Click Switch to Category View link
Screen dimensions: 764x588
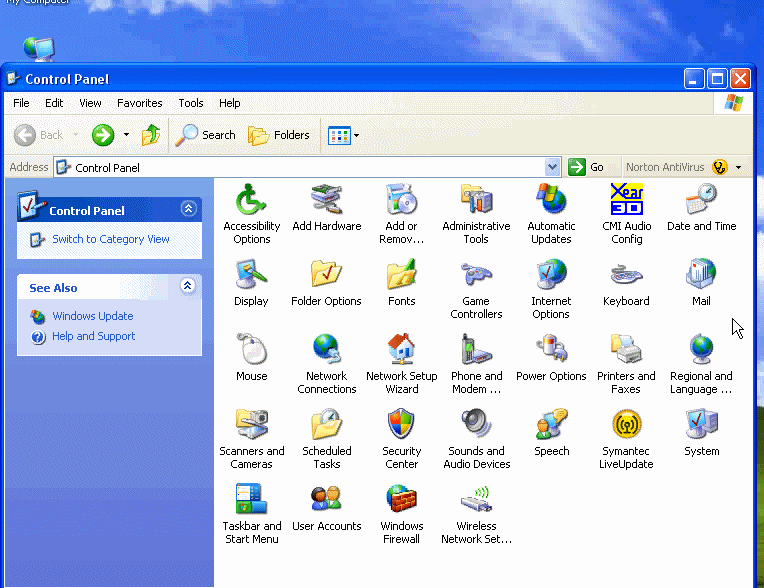coord(110,239)
